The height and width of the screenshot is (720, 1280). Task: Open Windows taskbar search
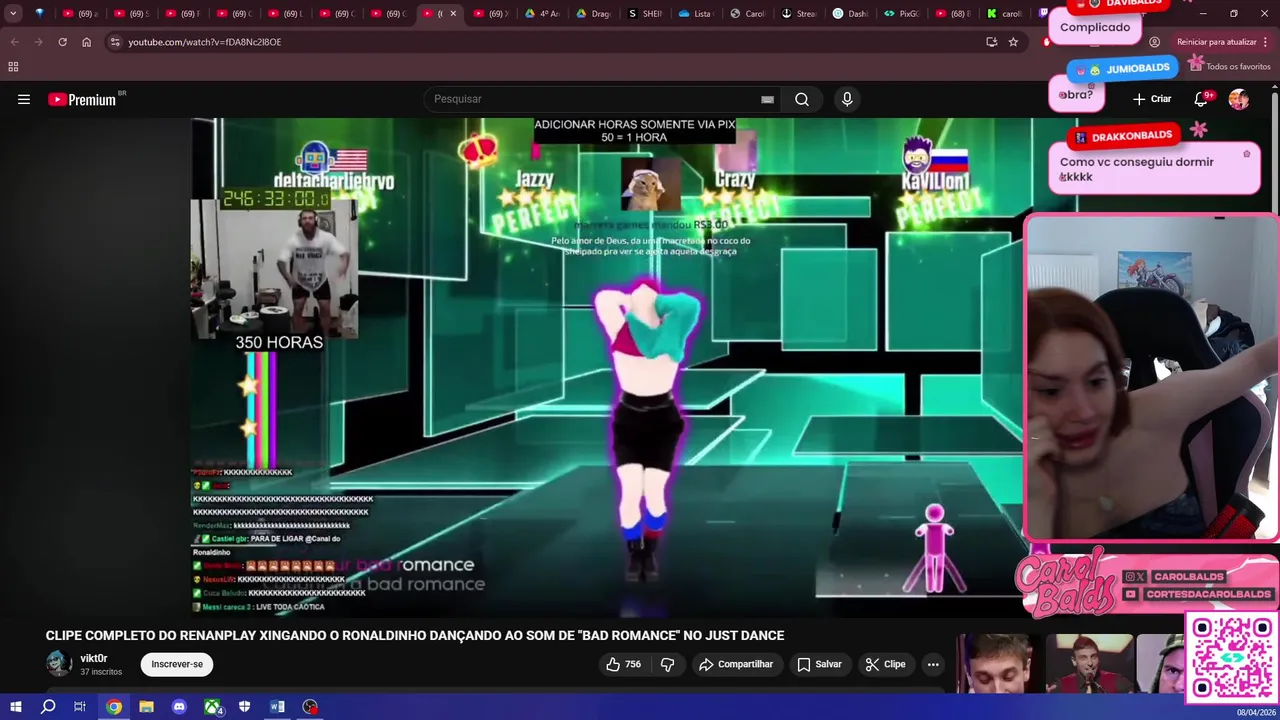(48, 707)
